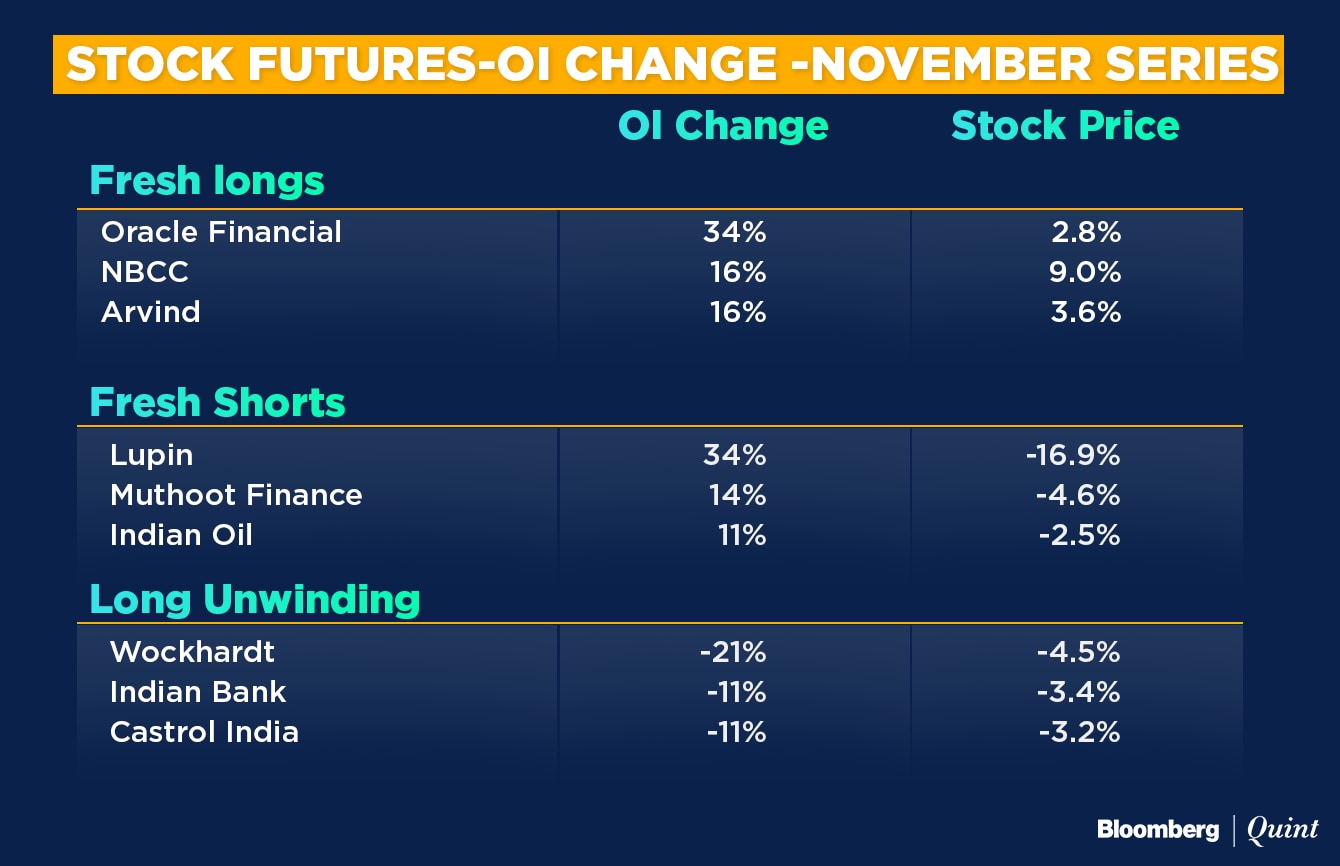Screen dimensions: 1340x866
Task: Click the Bloomberg logo text
Action: pyautogui.click(x=1158, y=829)
